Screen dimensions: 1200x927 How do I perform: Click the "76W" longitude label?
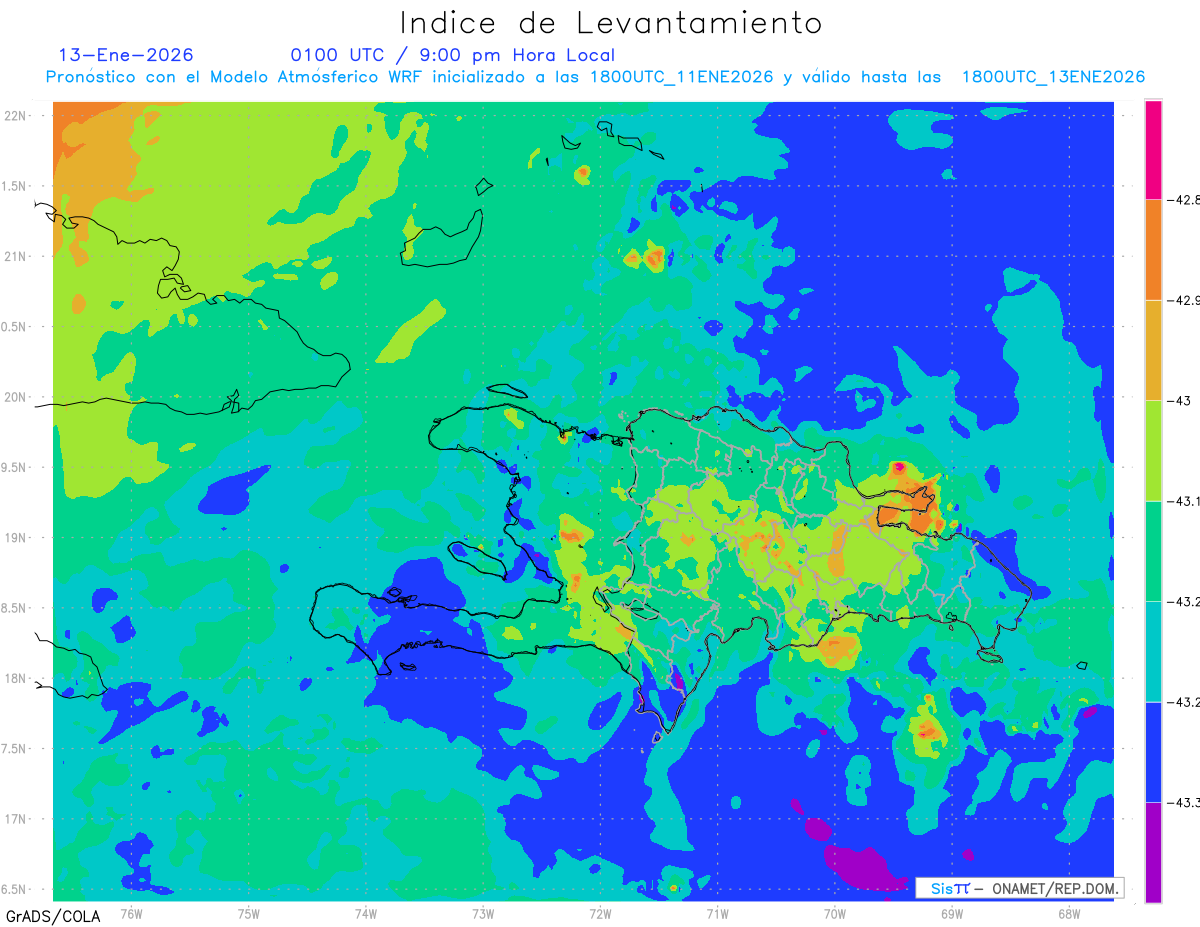tap(131, 913)
